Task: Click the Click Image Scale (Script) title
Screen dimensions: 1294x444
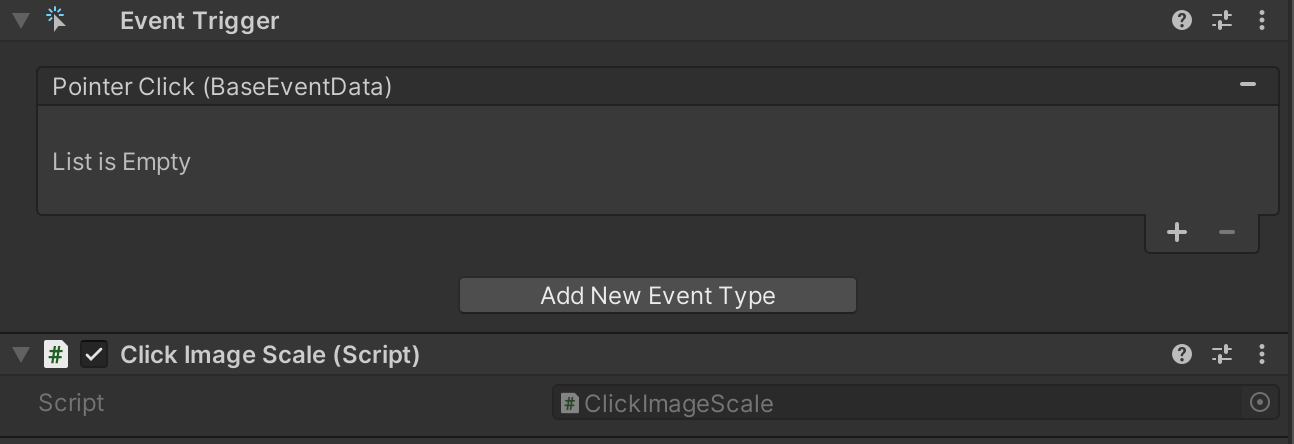Action: coord(270,355)
